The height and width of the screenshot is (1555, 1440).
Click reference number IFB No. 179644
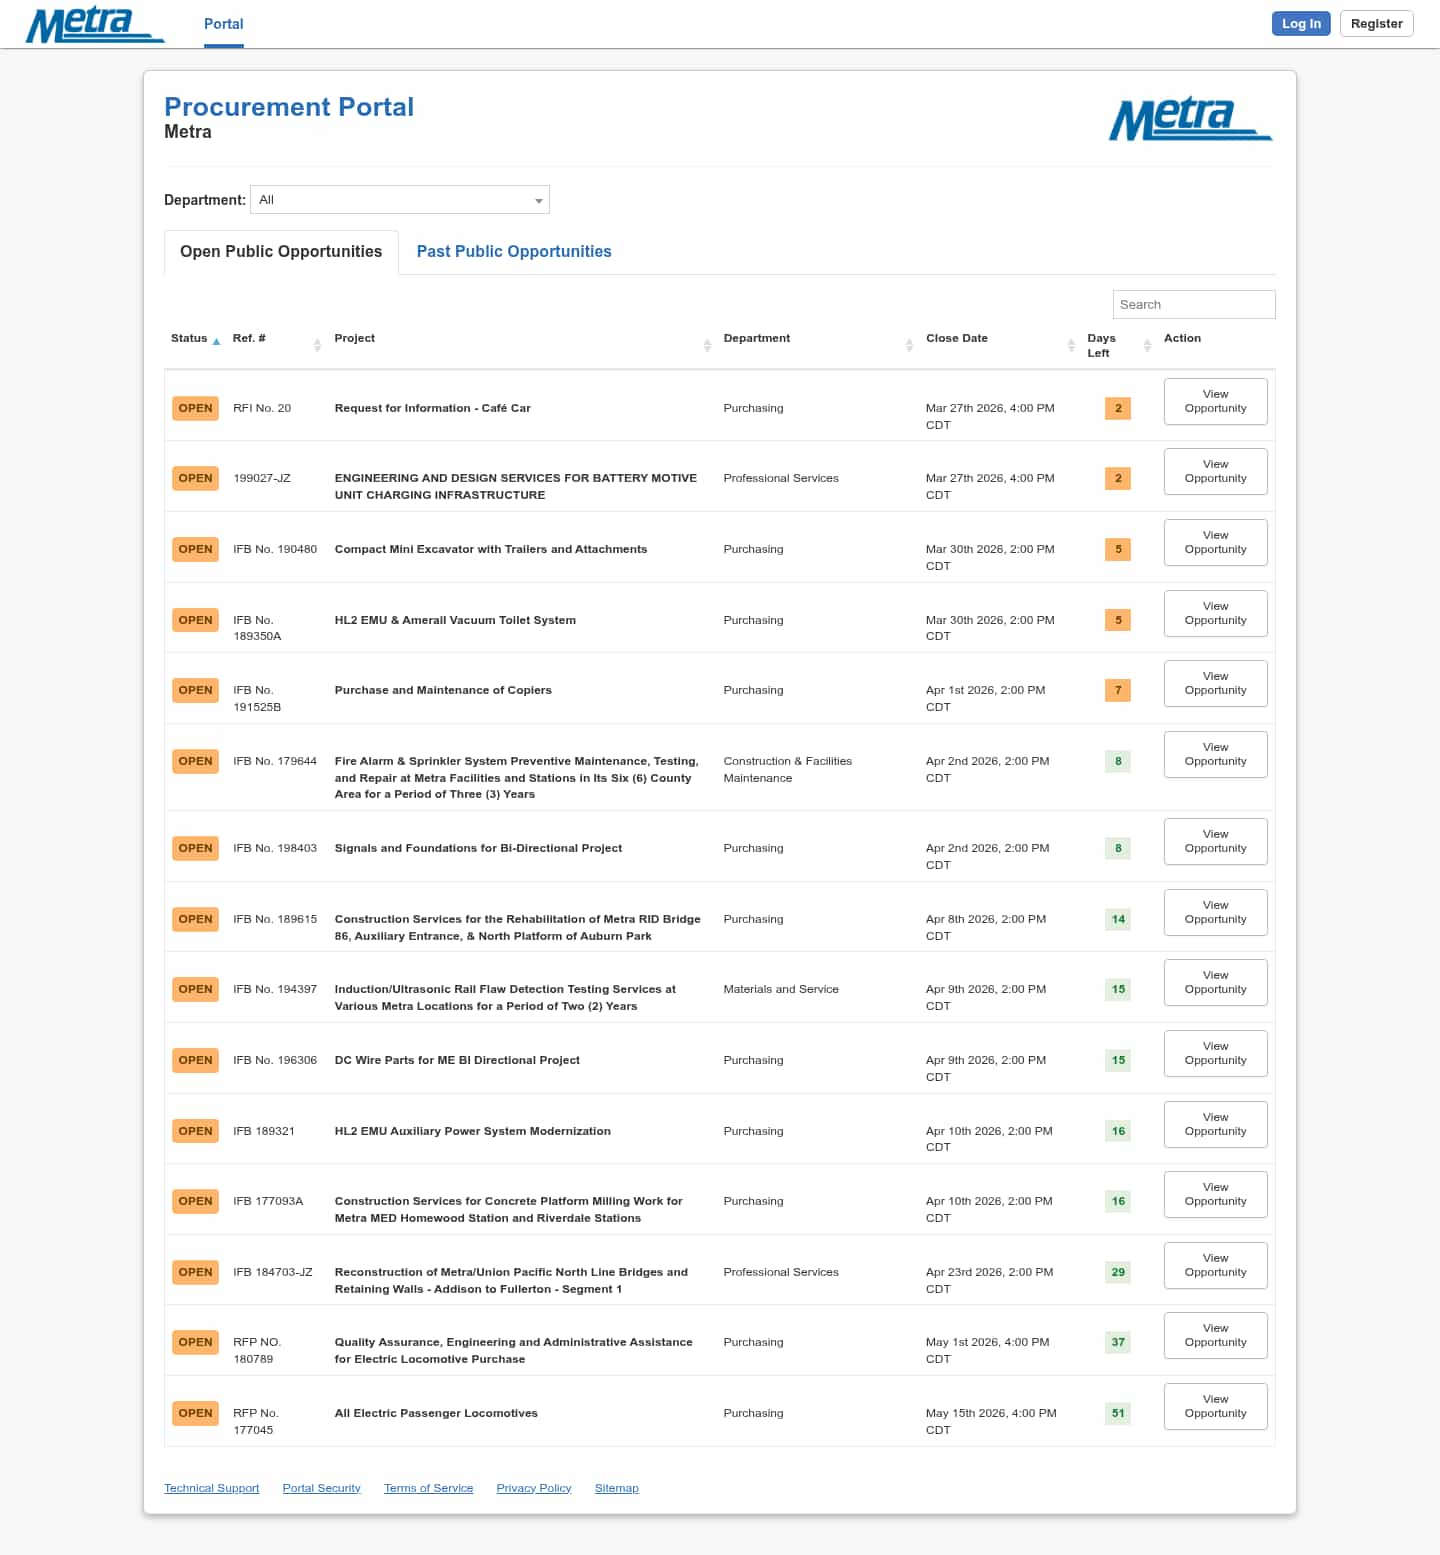[x=275, y=761]
